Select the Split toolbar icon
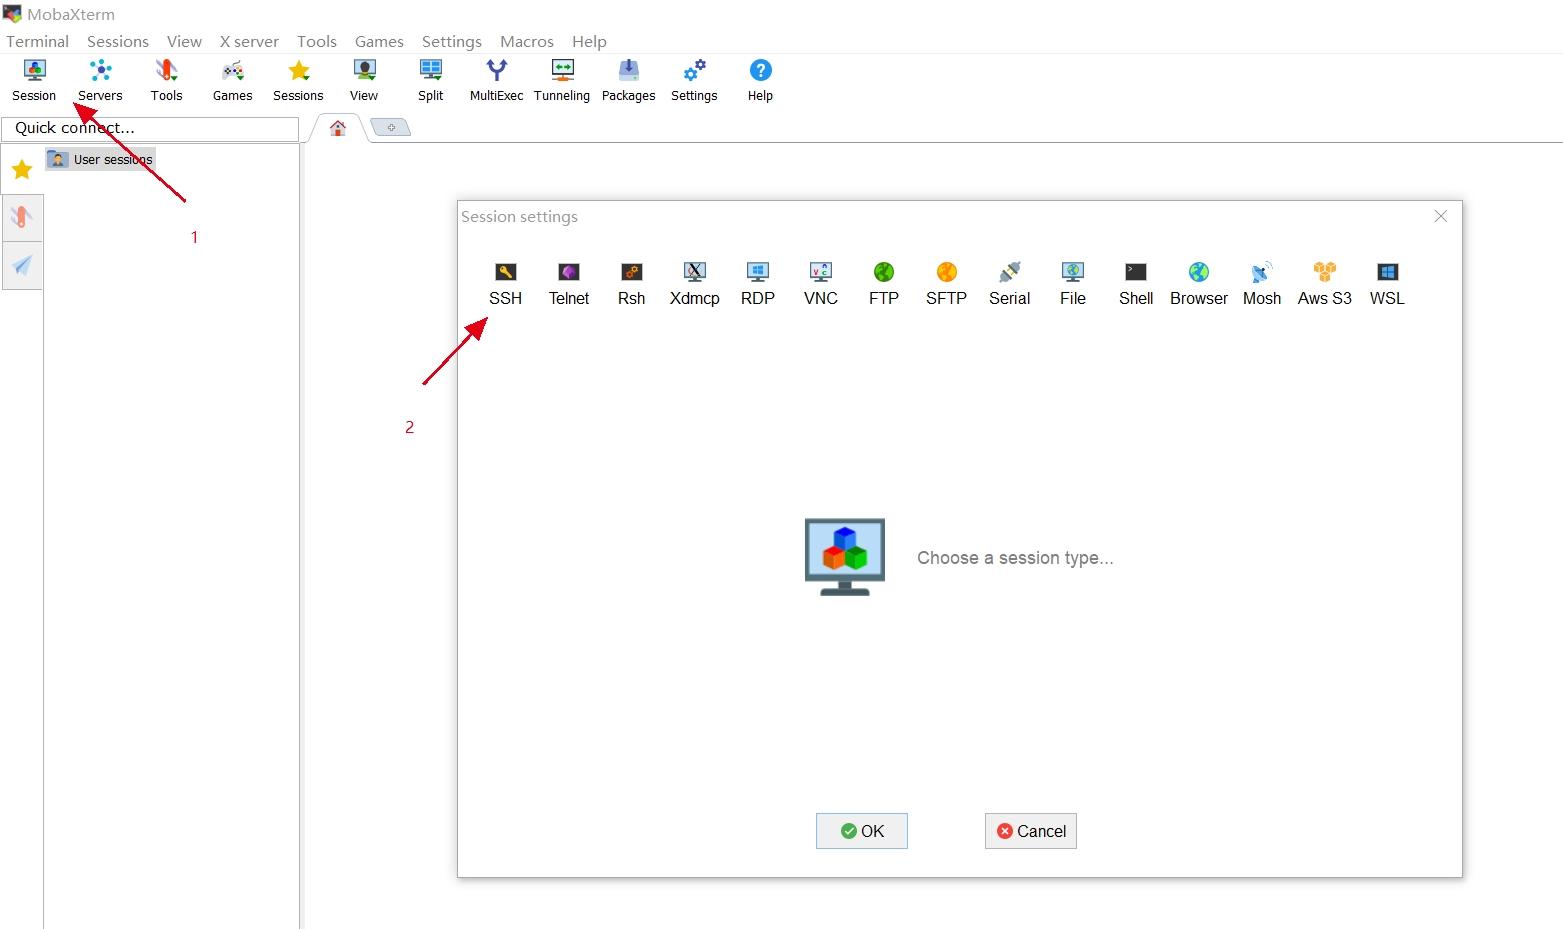Image resolution: width=1563 pixels, height=929 pixels. [430, 81]
